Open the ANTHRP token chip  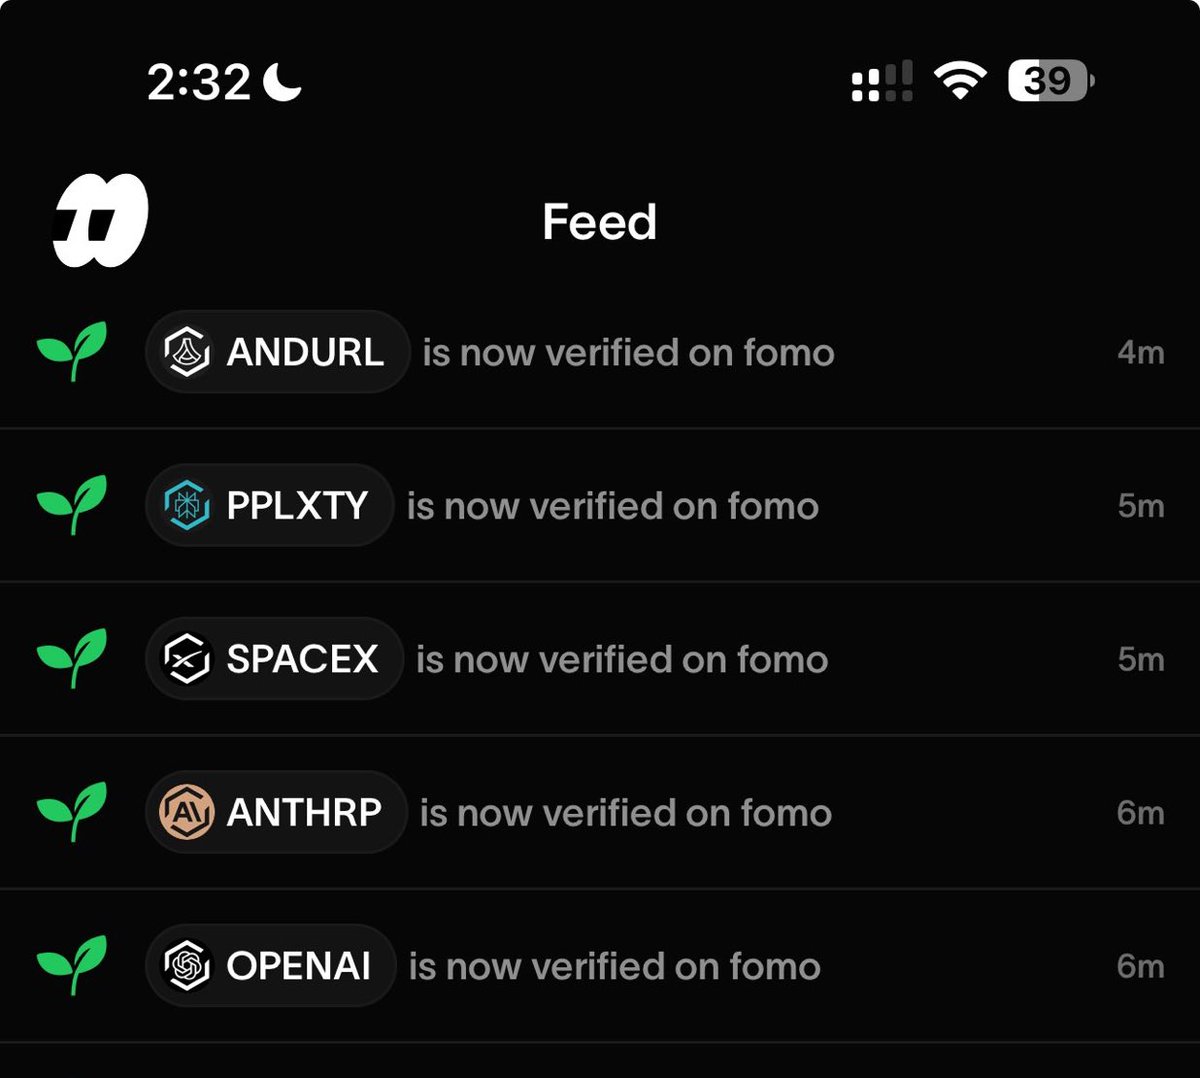click(x=276, y=812)
